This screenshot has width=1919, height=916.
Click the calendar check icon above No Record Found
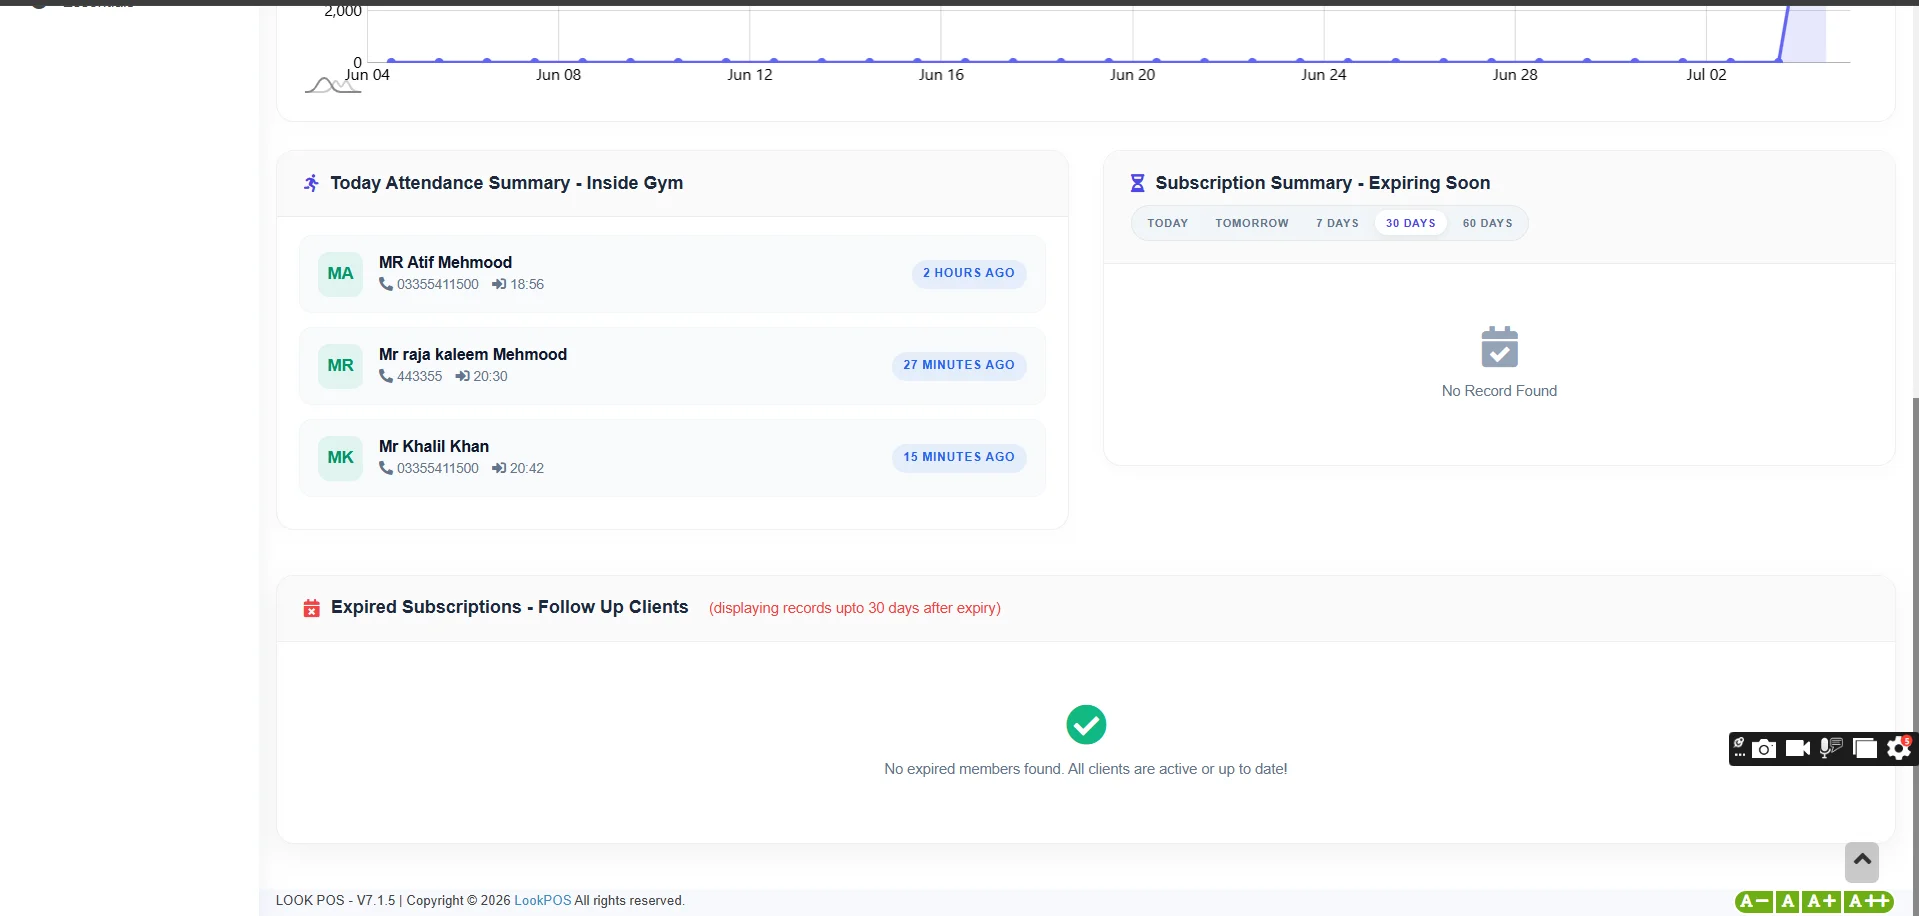(1500, 347)
